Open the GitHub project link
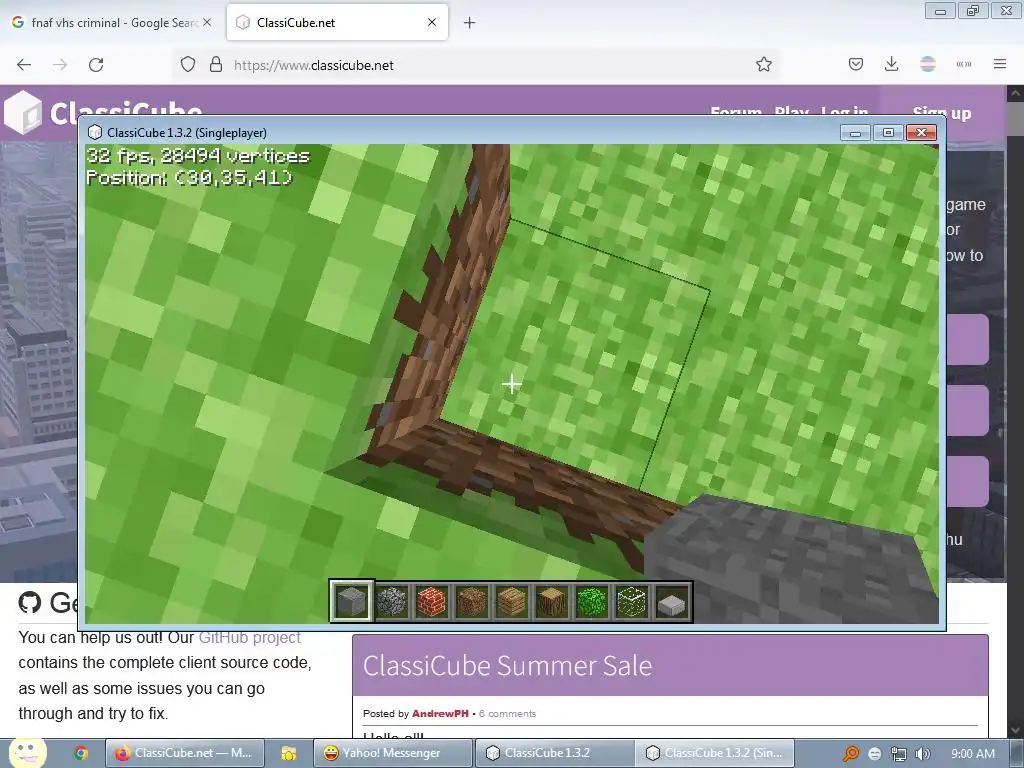 tap(249, 637)
